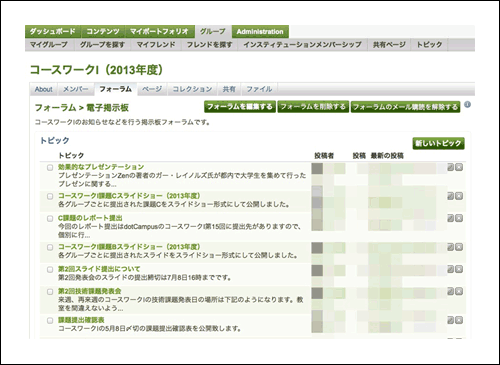
Task: Click the 最新の投稿 column header
Action: coord(387,156)
